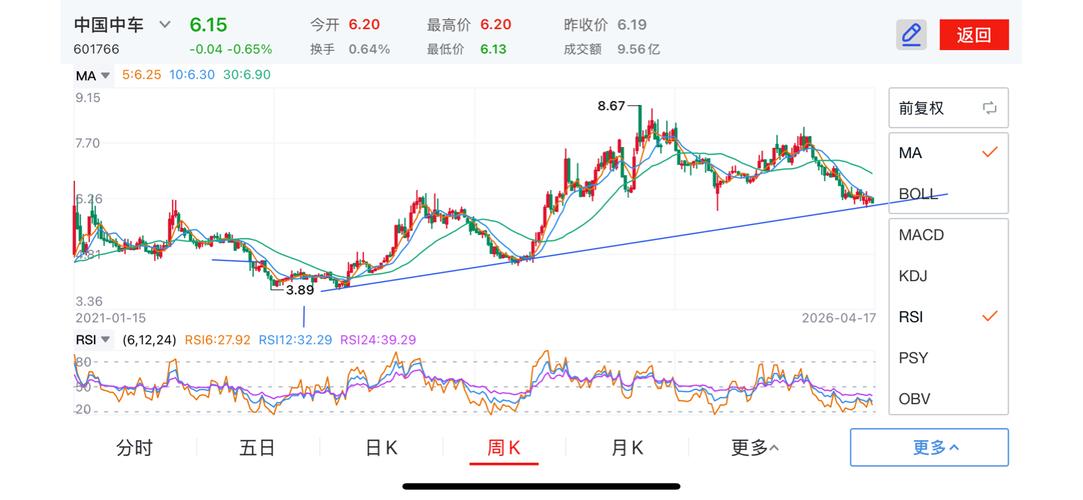
Task: Expand the stock name dropdown arrow
Action: click(x=164, y=25)
